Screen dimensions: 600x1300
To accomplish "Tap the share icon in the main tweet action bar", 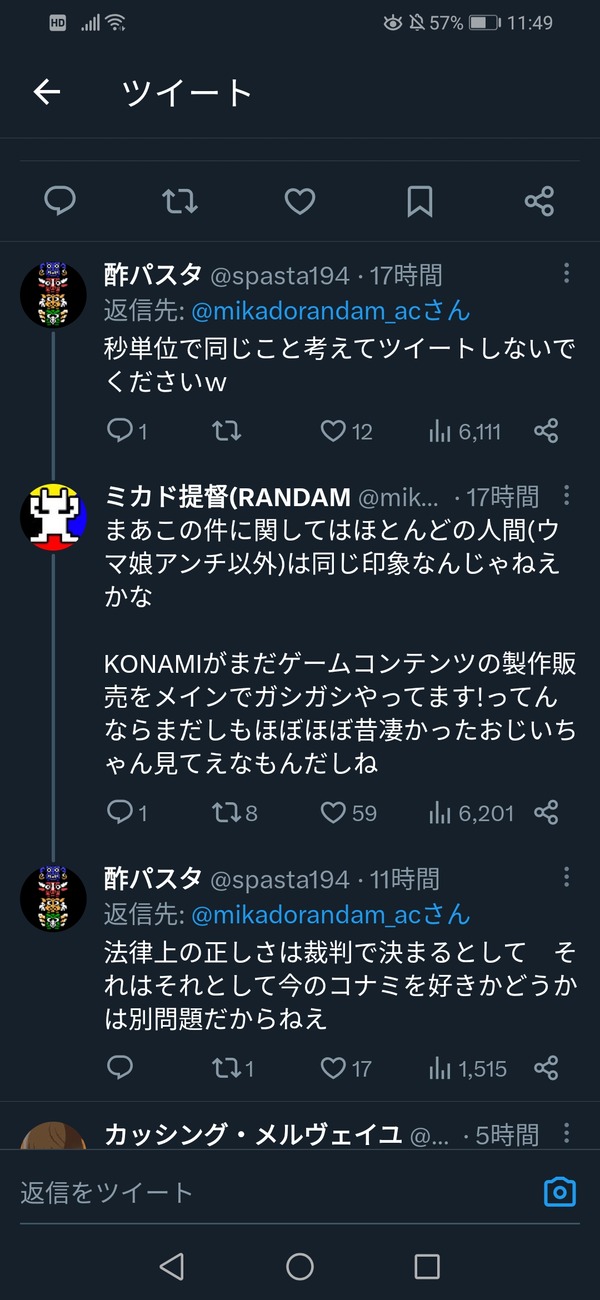I will pos(539,202).
